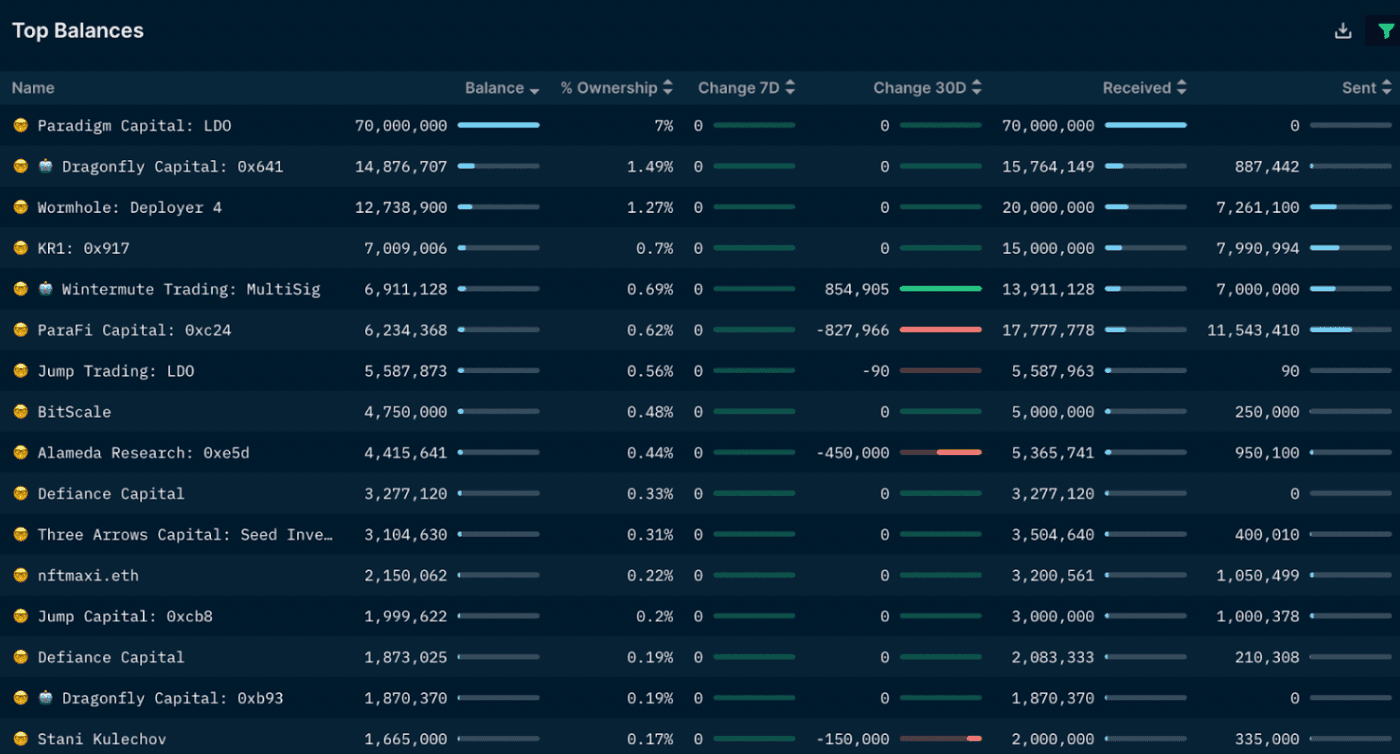Open the green filter icon
Image resolution: width=1400 pixels, height=754 pixels.
(1384, 30)
